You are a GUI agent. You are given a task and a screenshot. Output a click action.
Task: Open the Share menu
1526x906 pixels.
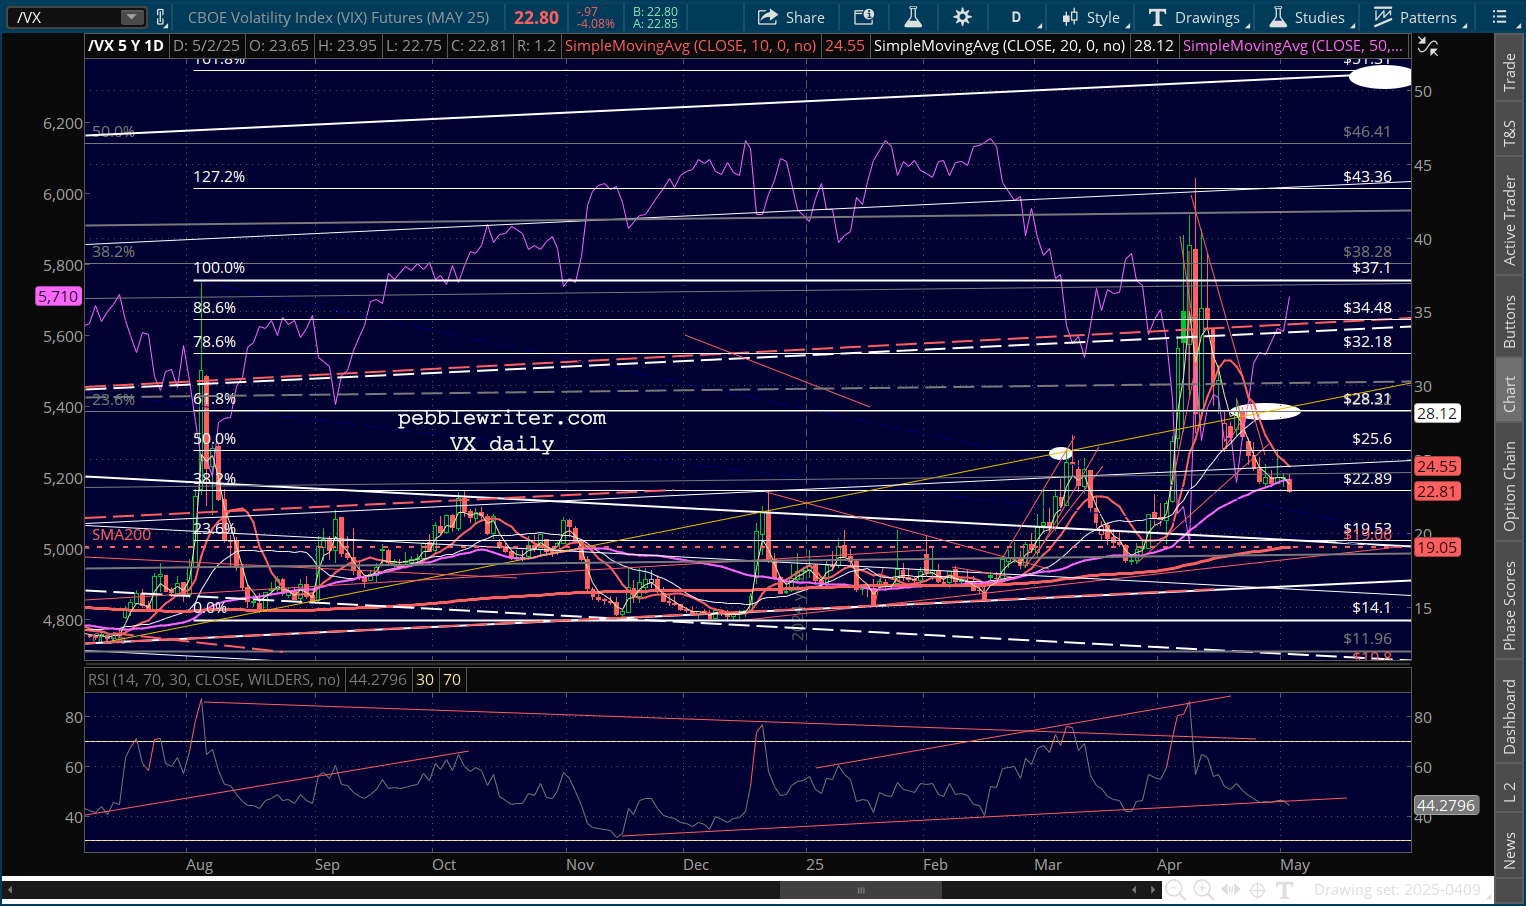[791, 17]
